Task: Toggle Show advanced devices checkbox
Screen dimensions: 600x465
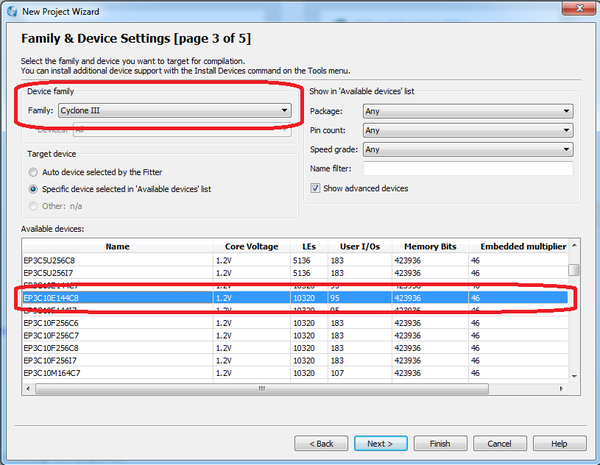Action: pyautogui.click(x=316, y=189)
